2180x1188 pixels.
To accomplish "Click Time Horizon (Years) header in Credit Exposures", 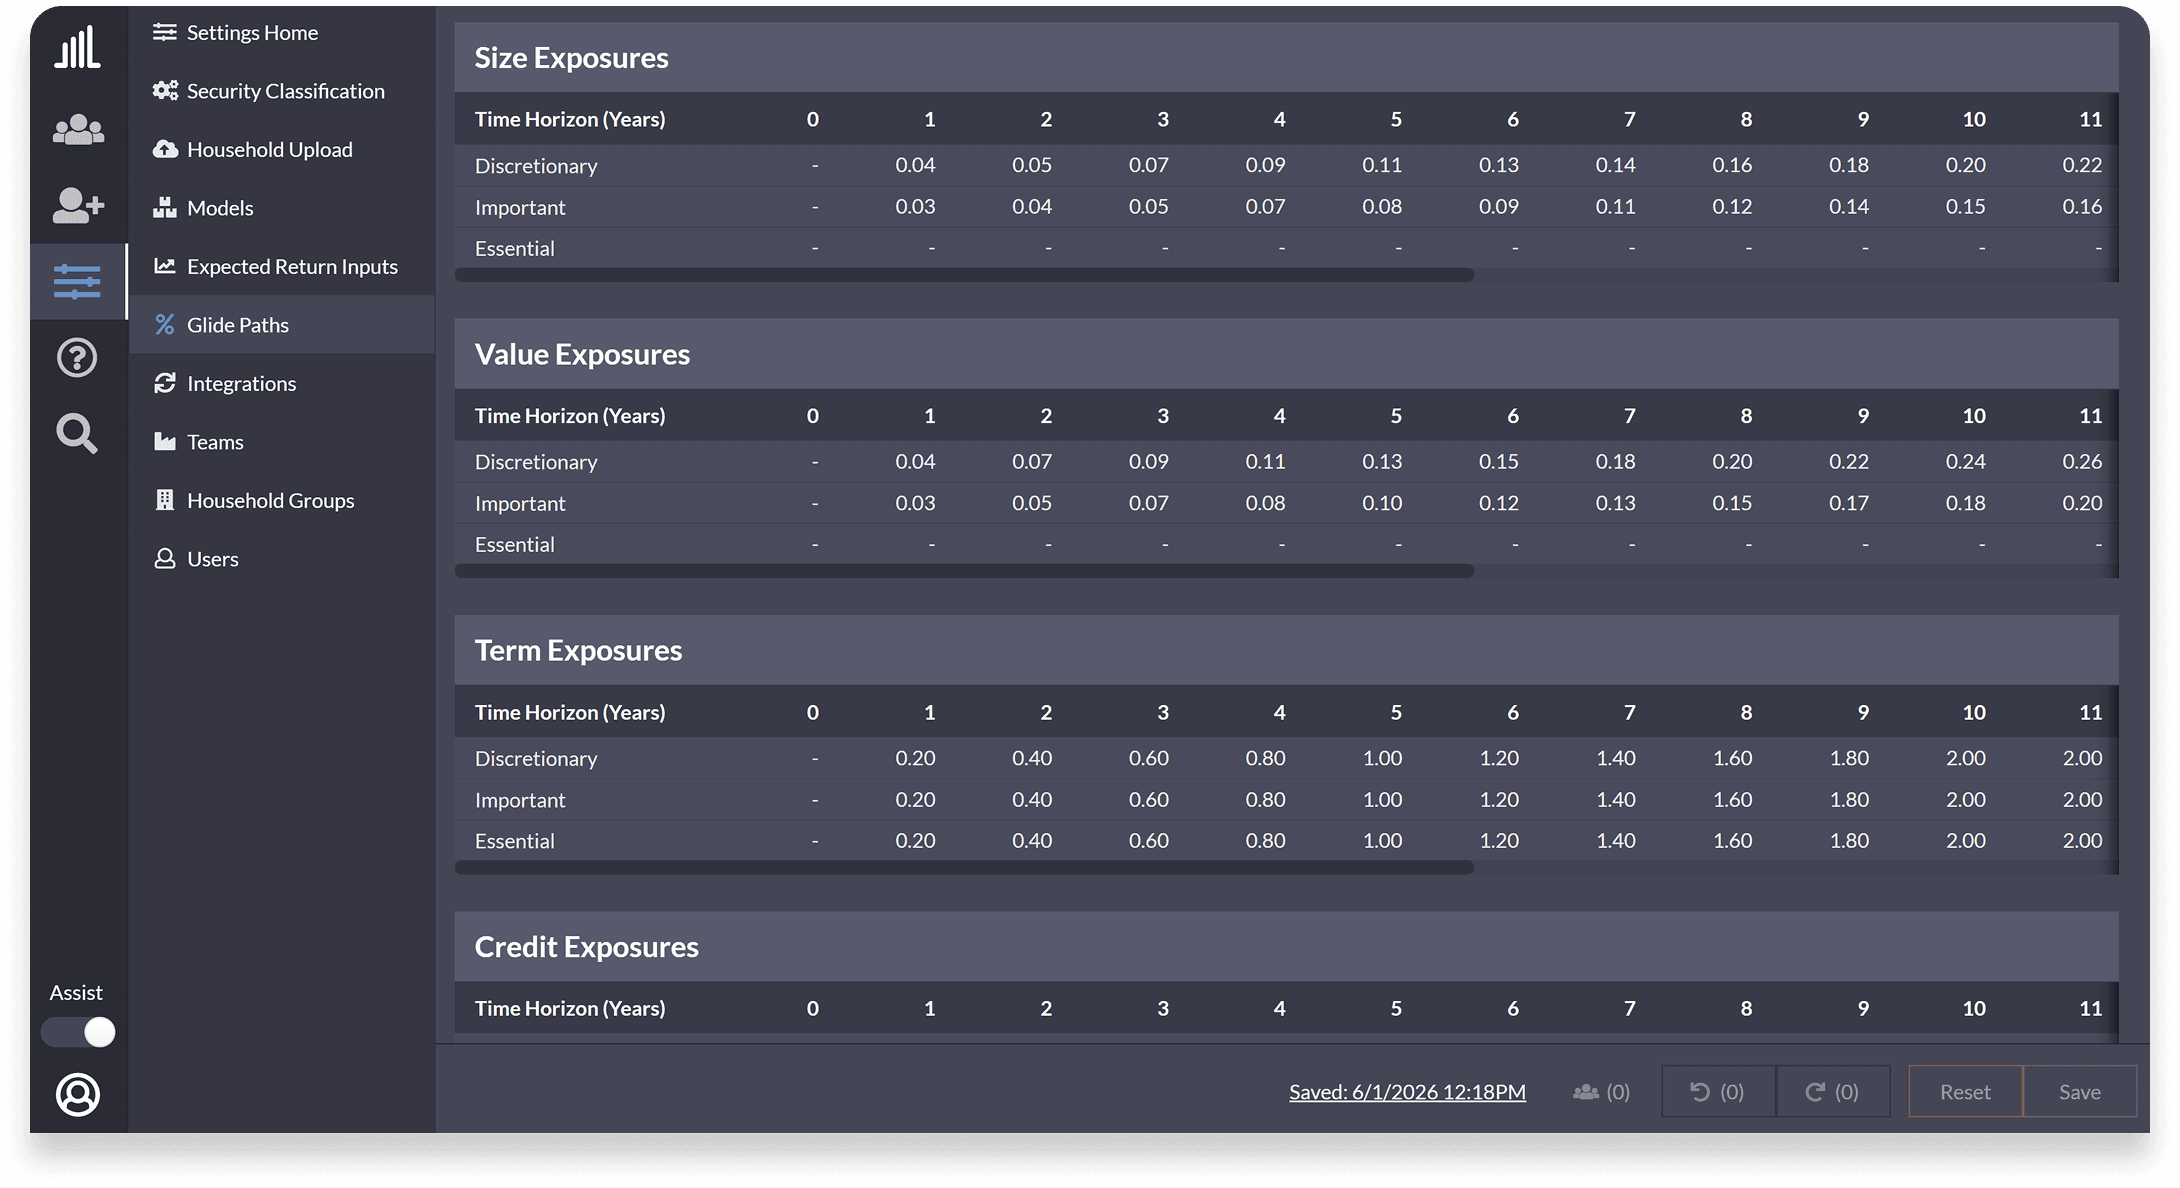I will pos(570,1009).
